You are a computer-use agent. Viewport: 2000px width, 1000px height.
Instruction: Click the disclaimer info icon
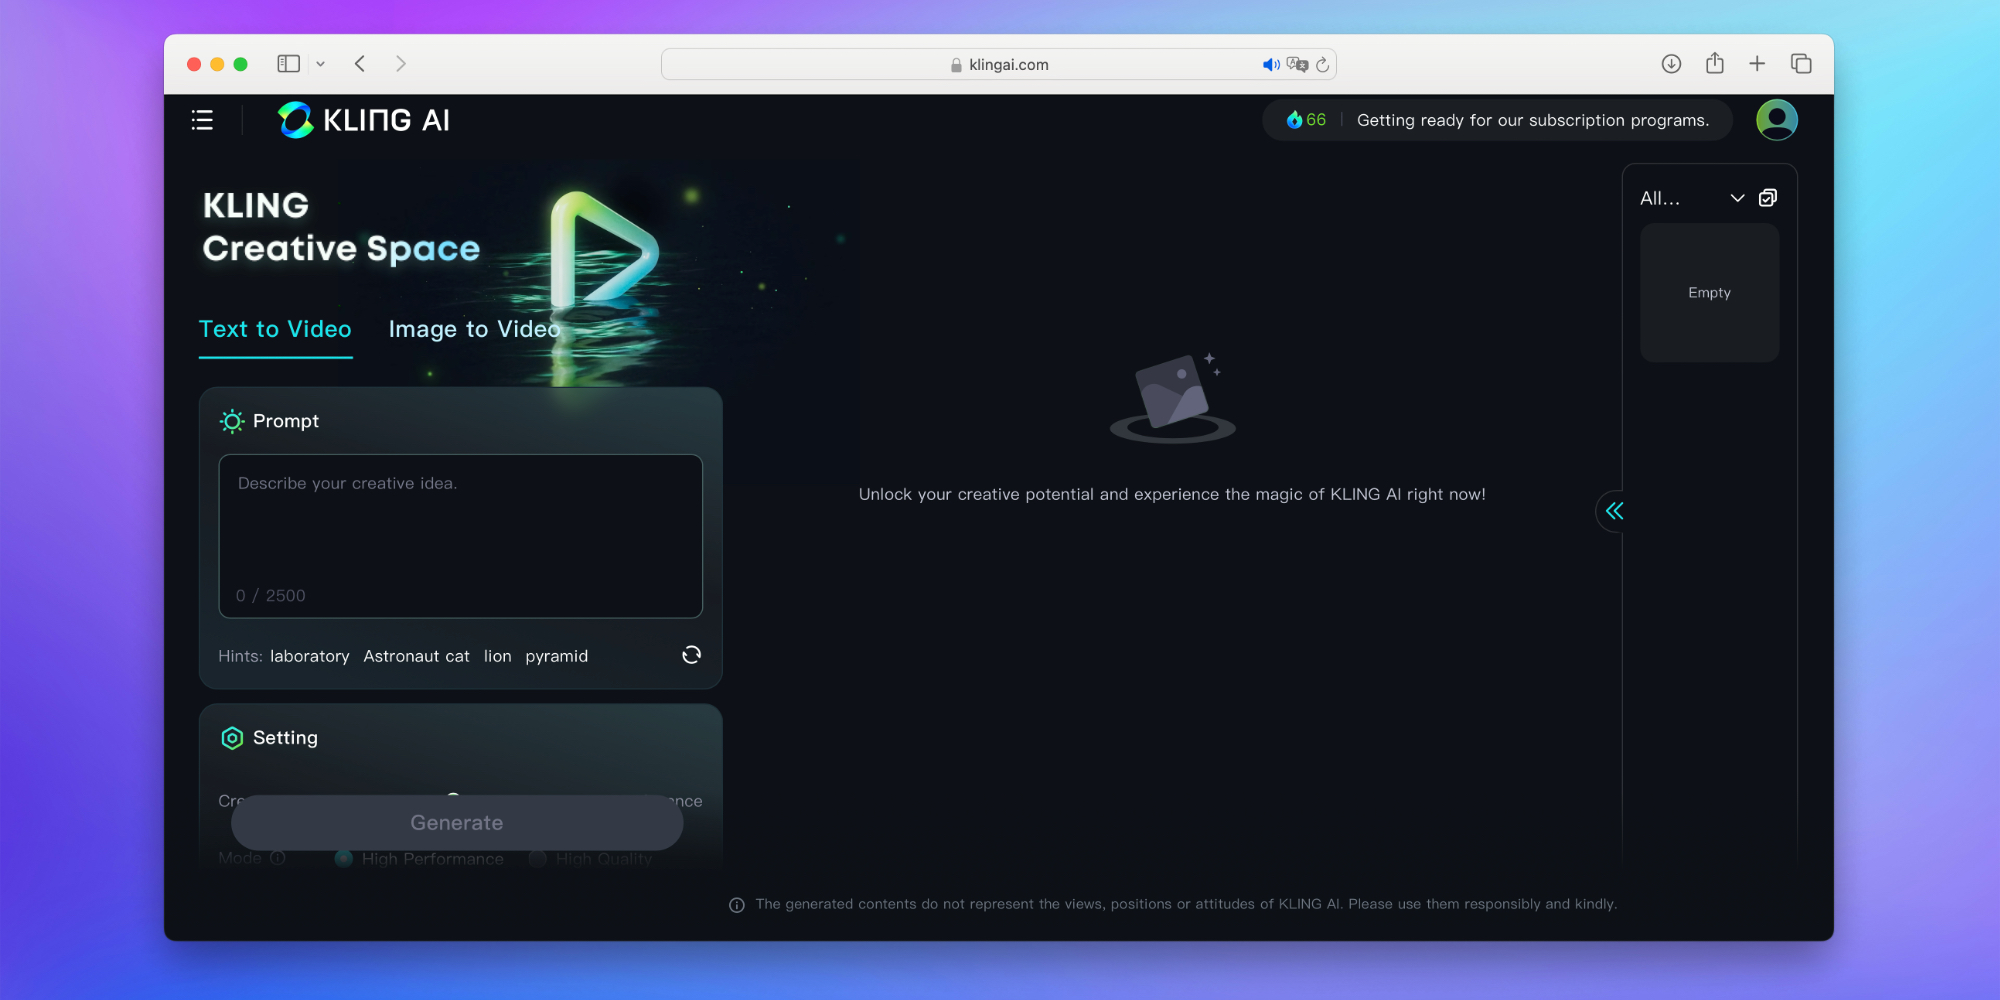pos(737,905)
